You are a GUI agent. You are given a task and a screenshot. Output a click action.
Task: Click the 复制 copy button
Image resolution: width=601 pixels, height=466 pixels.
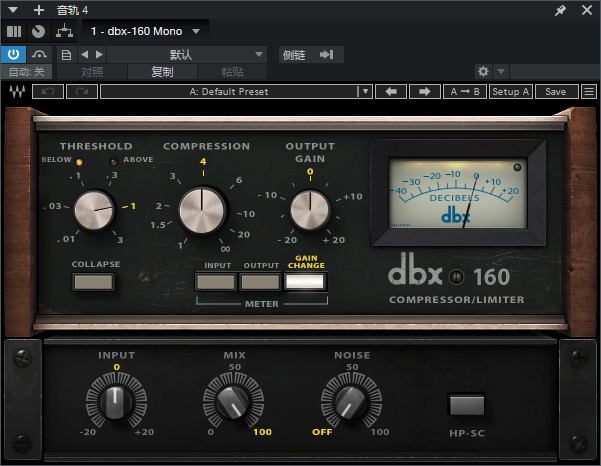point(163,72)
